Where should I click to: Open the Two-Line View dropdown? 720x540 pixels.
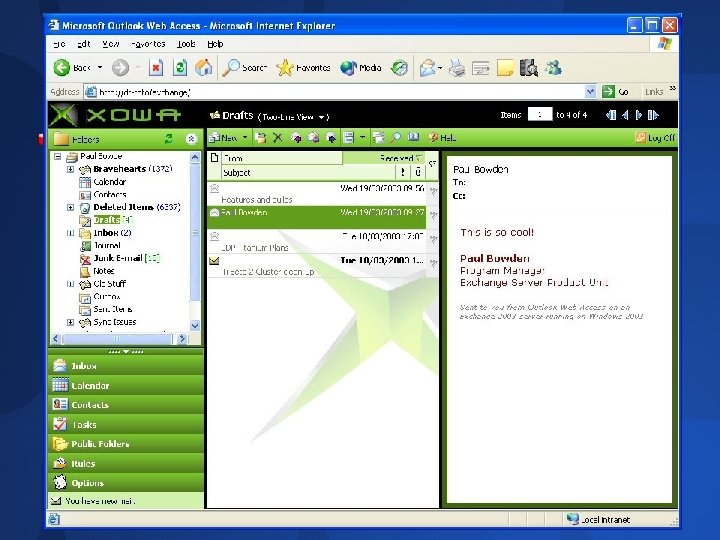294,117
